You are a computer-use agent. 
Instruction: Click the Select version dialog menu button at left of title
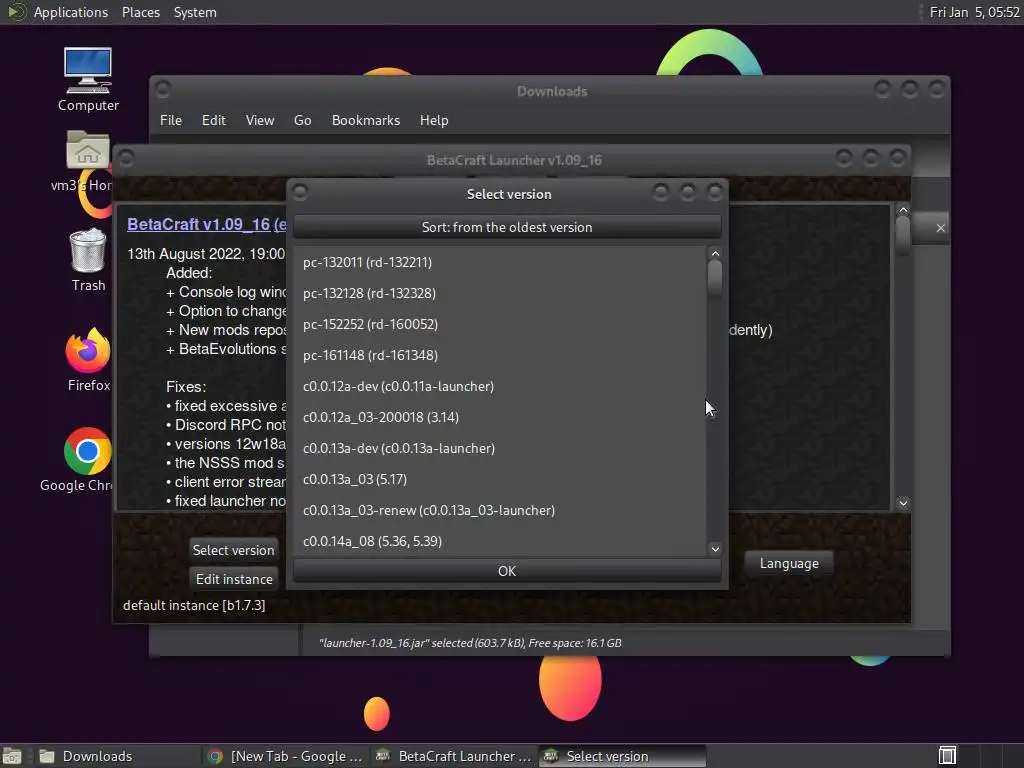300,192
